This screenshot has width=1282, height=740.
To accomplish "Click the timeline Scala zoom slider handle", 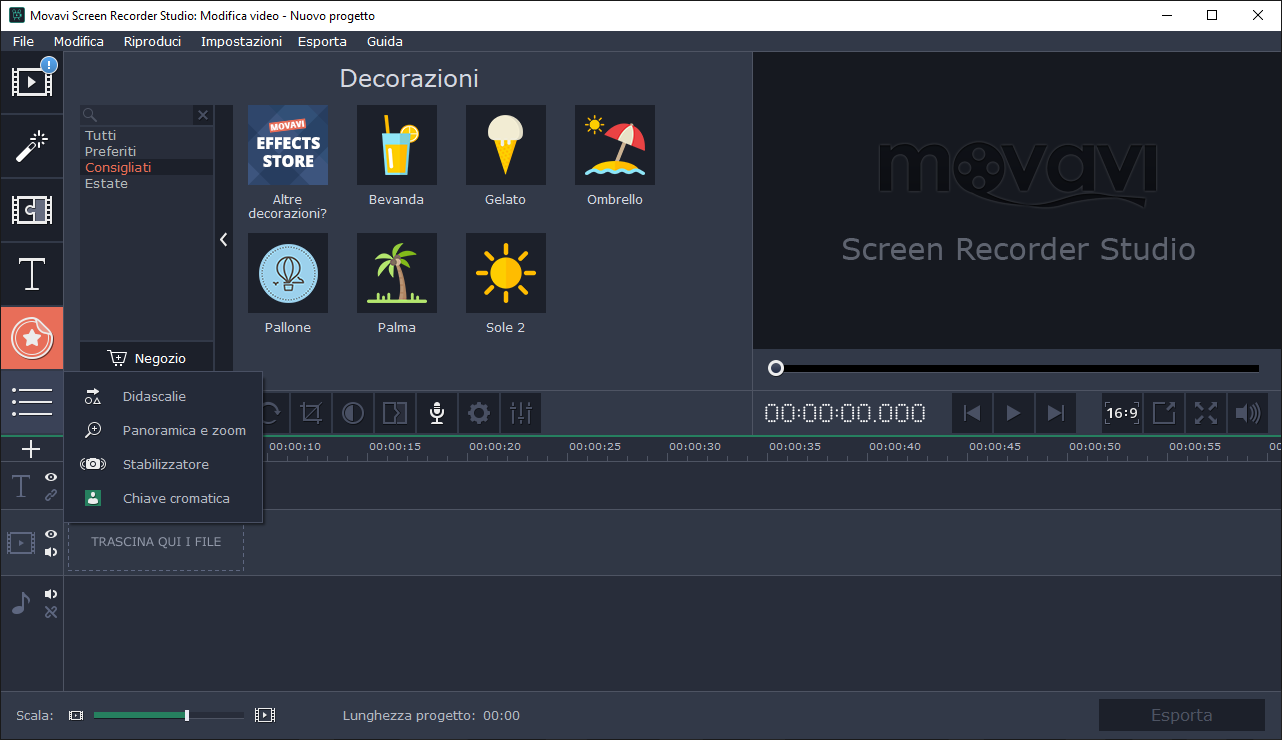I will pyautogui.click(x=187, y=715).
